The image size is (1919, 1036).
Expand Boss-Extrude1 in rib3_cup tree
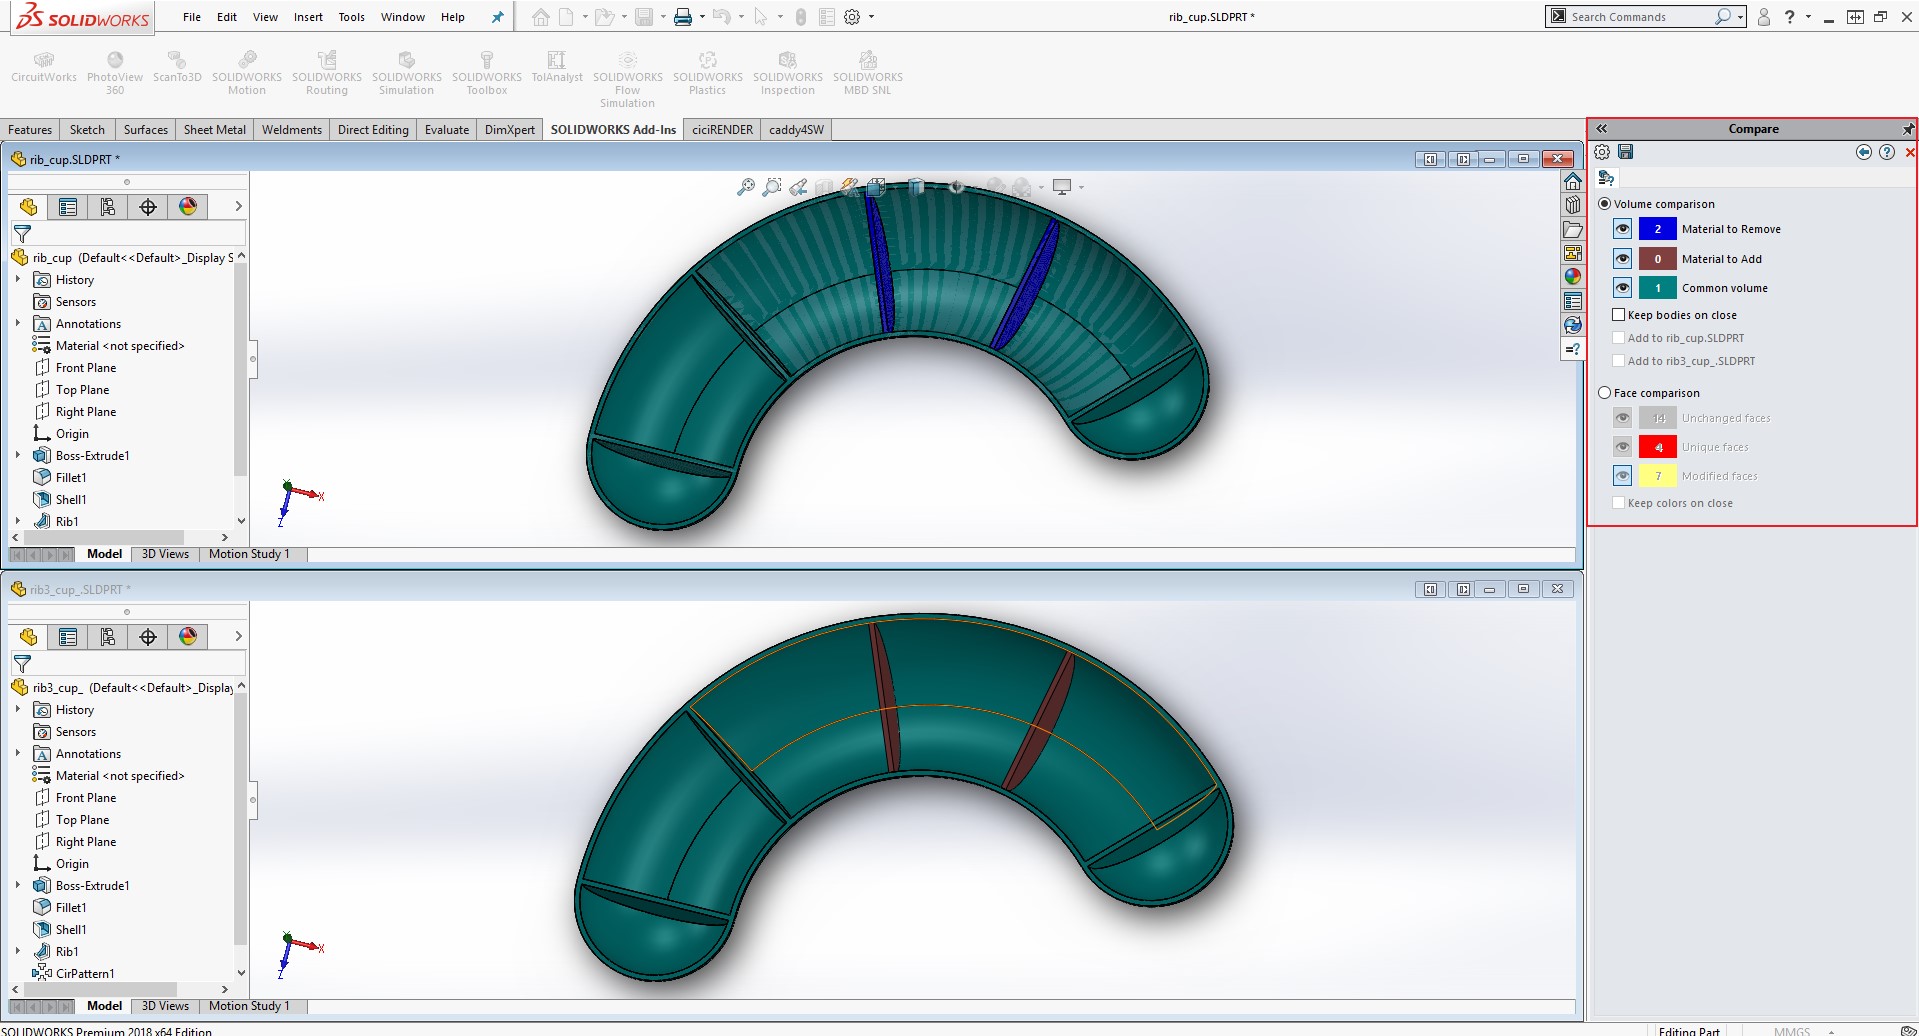(x=18, y=886)
